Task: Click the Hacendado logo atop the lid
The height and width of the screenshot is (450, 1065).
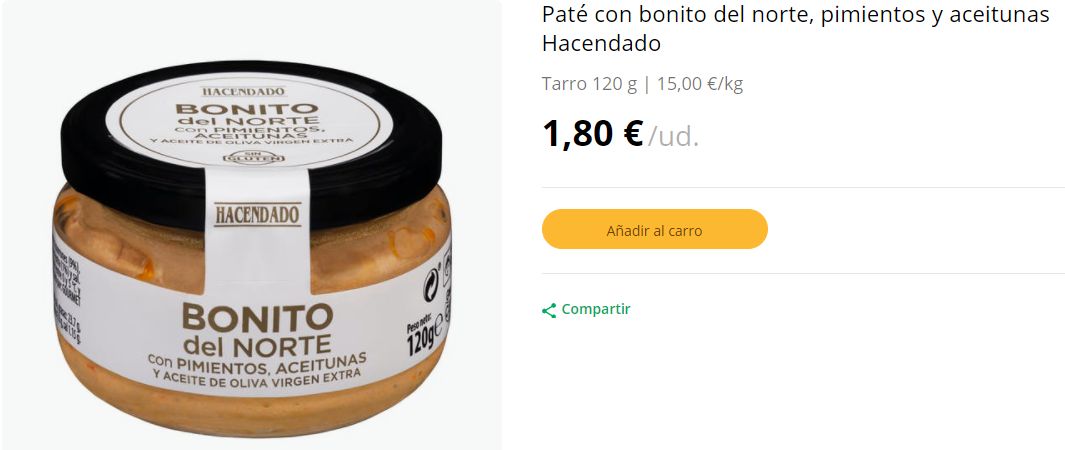Action: click(x=243, y=91)
